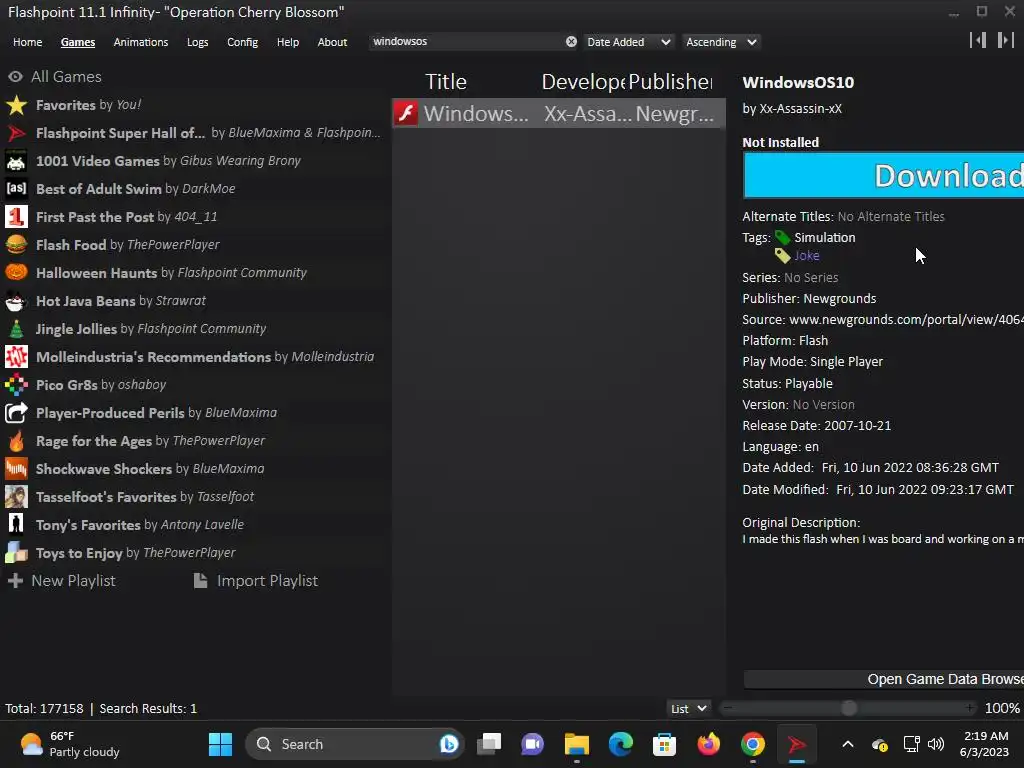This screenshot has height=768, width=1024.
Task: Click the Pico Gr8s playlist icon
Action: tap(16, 385)
